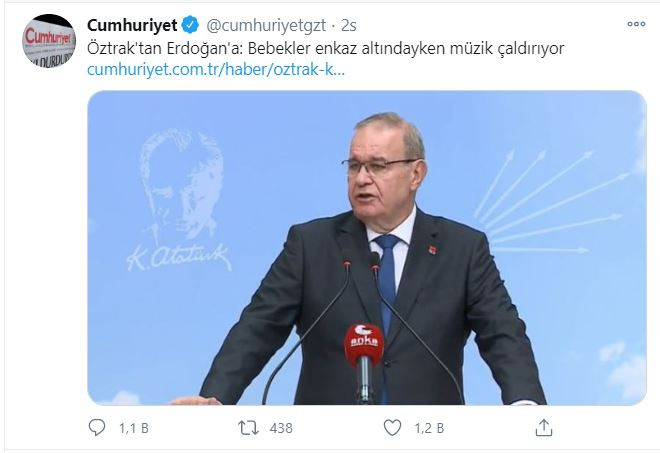660x453 pixels.
Task: Click the Cumhuriyet display name
Action: pyautogui.click(x=132, y=25)
